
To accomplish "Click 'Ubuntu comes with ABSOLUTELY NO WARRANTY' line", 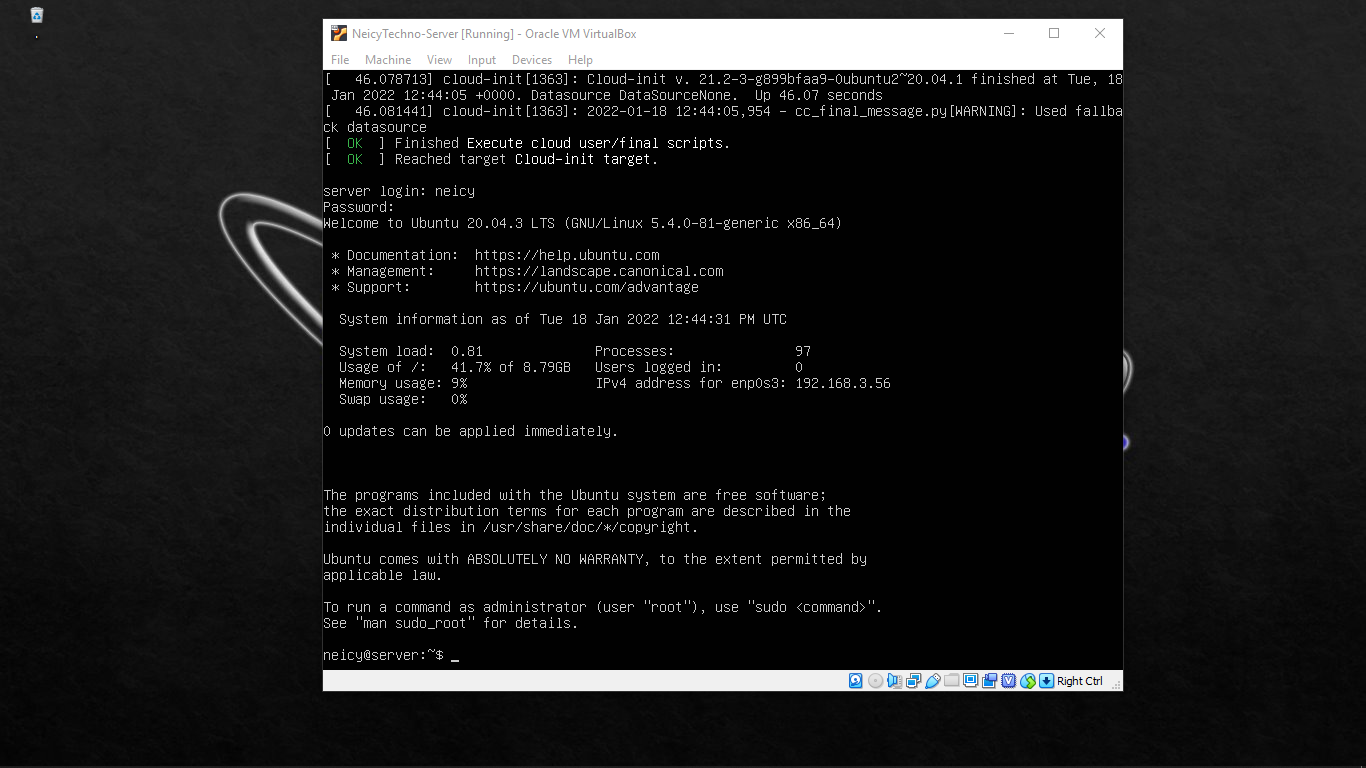I will [x=595, y=559].
